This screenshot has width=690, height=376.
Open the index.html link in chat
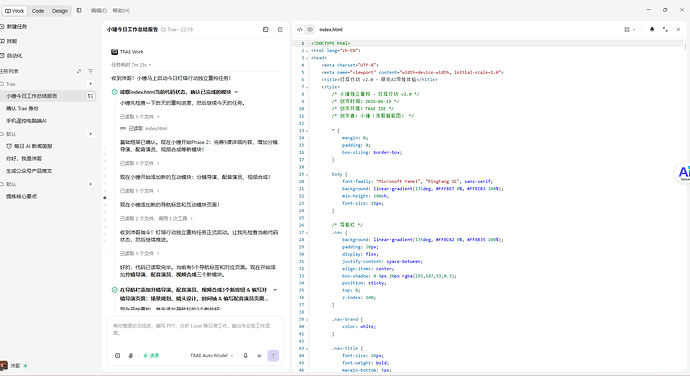coord(156,129)
